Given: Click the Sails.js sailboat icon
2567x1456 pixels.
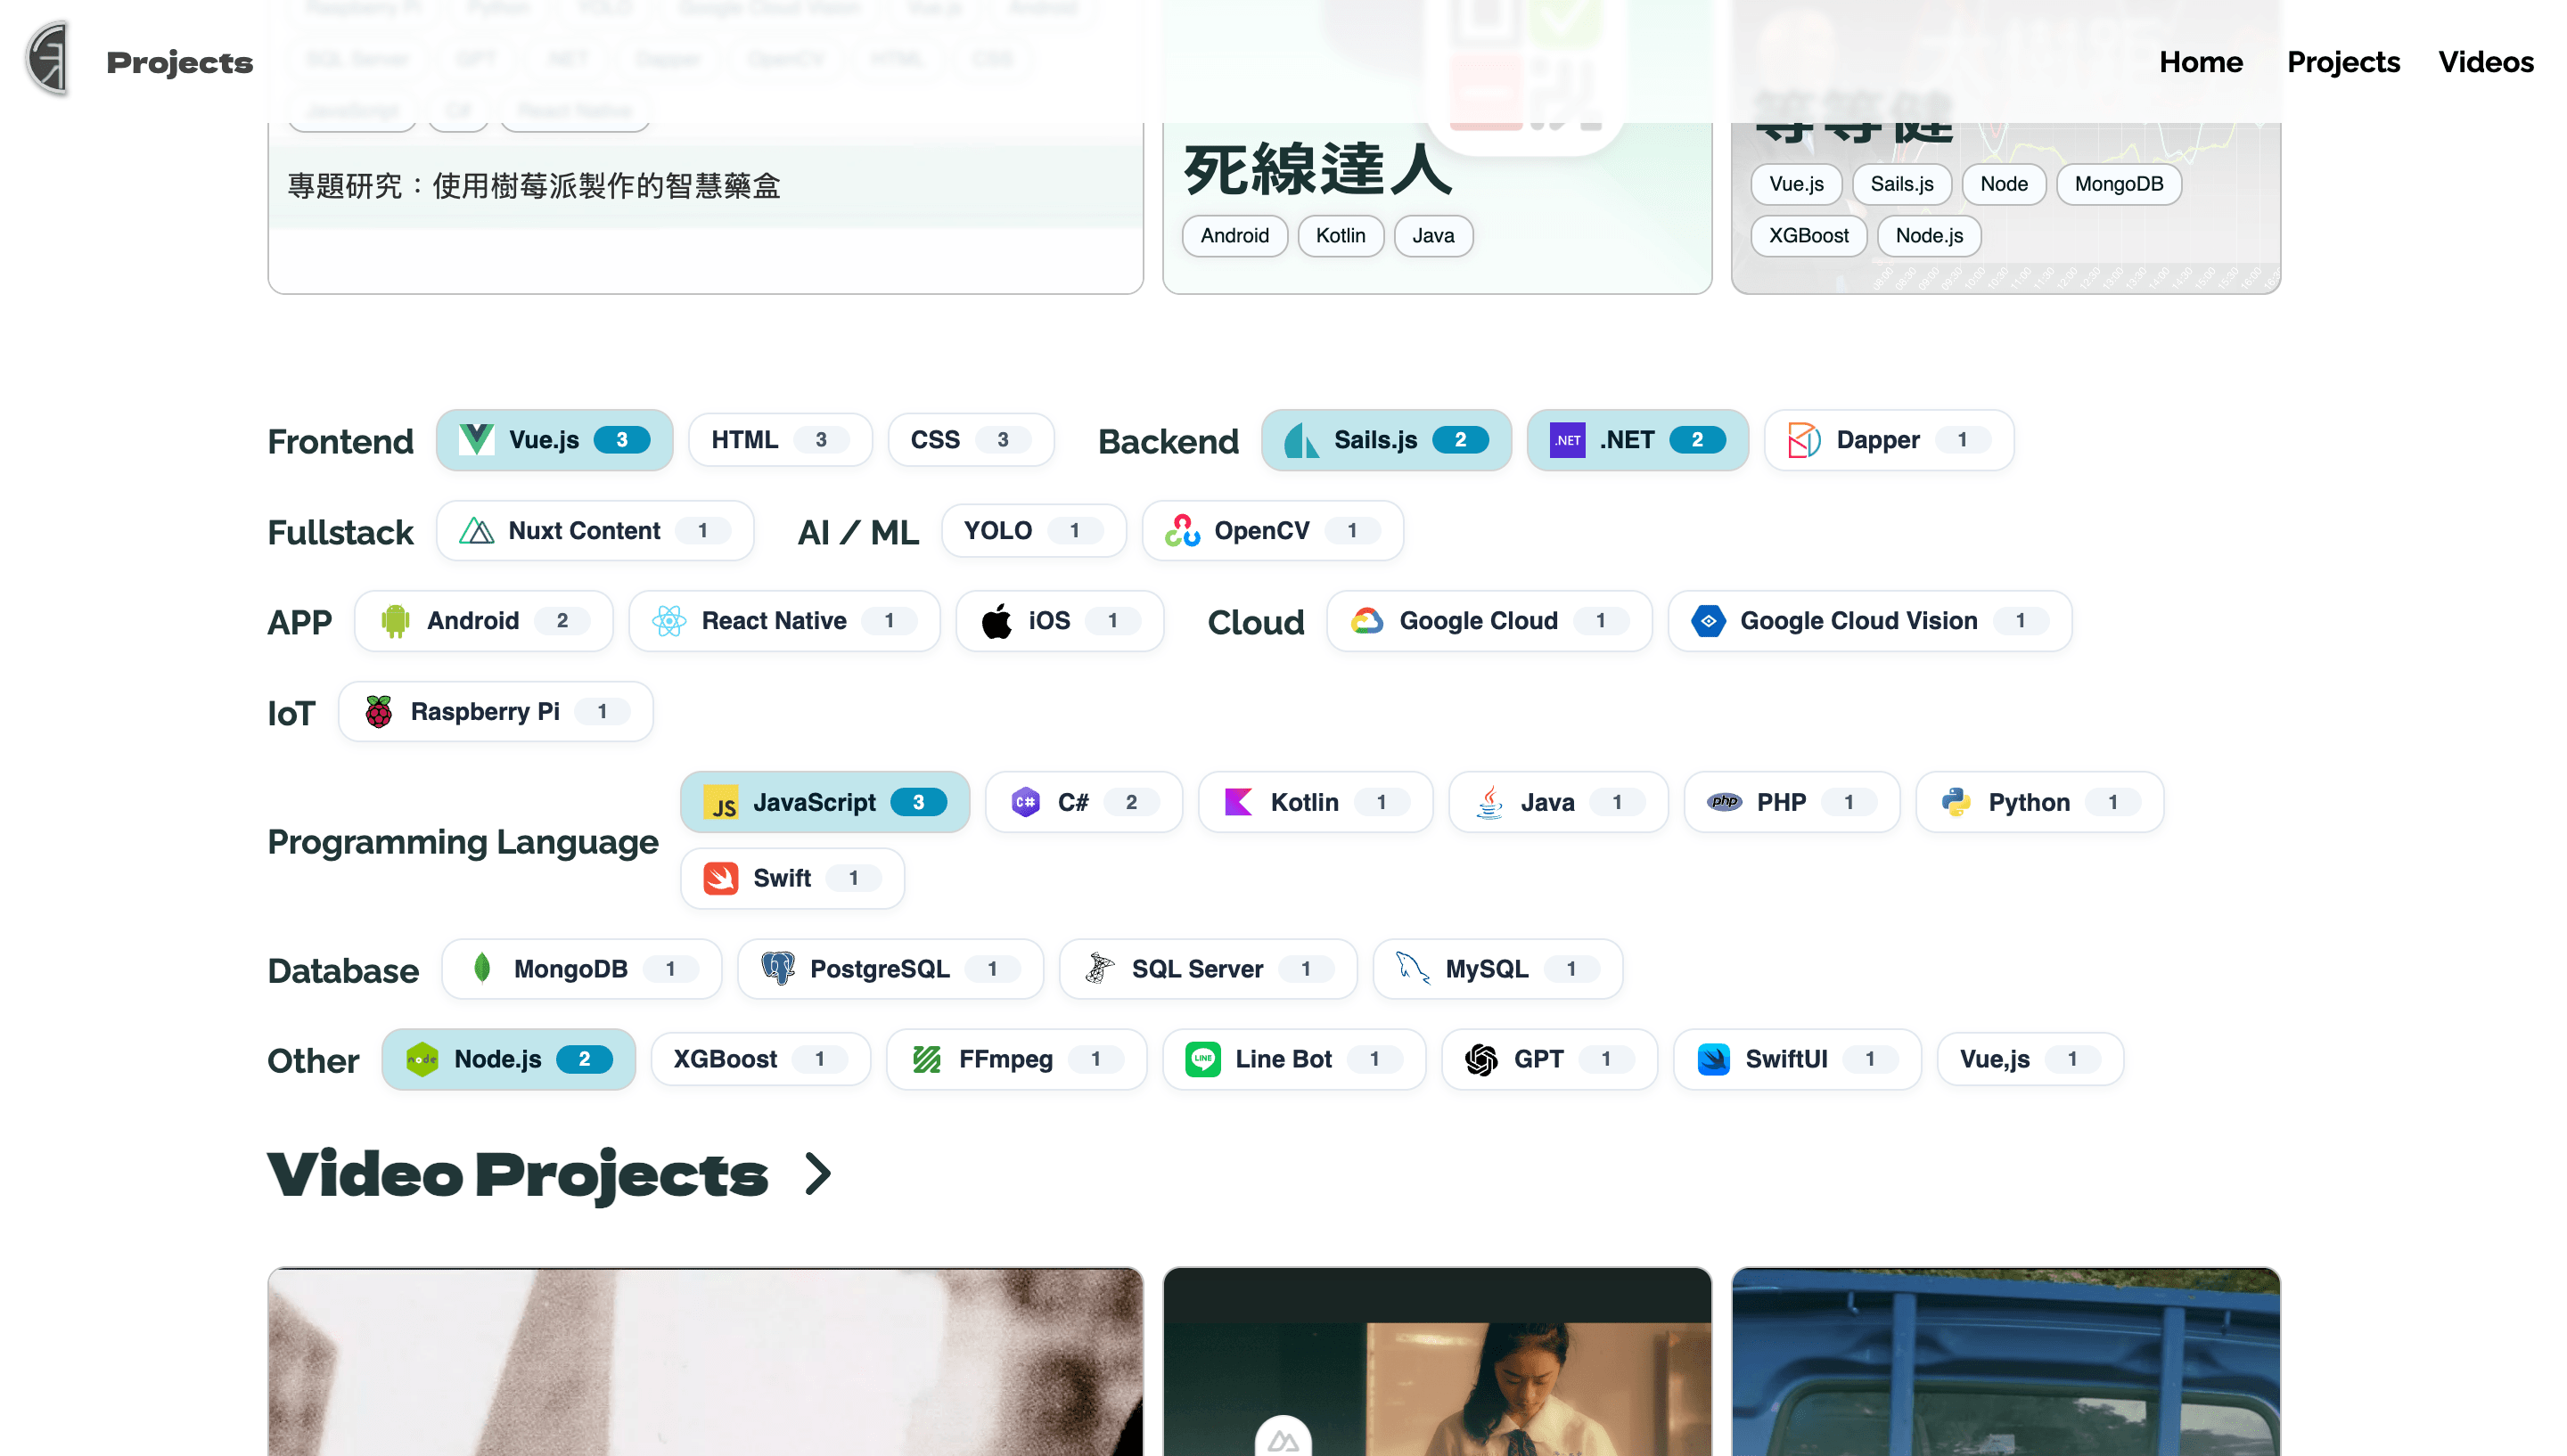Looking at the screenshot, I should pos(1301,440).
